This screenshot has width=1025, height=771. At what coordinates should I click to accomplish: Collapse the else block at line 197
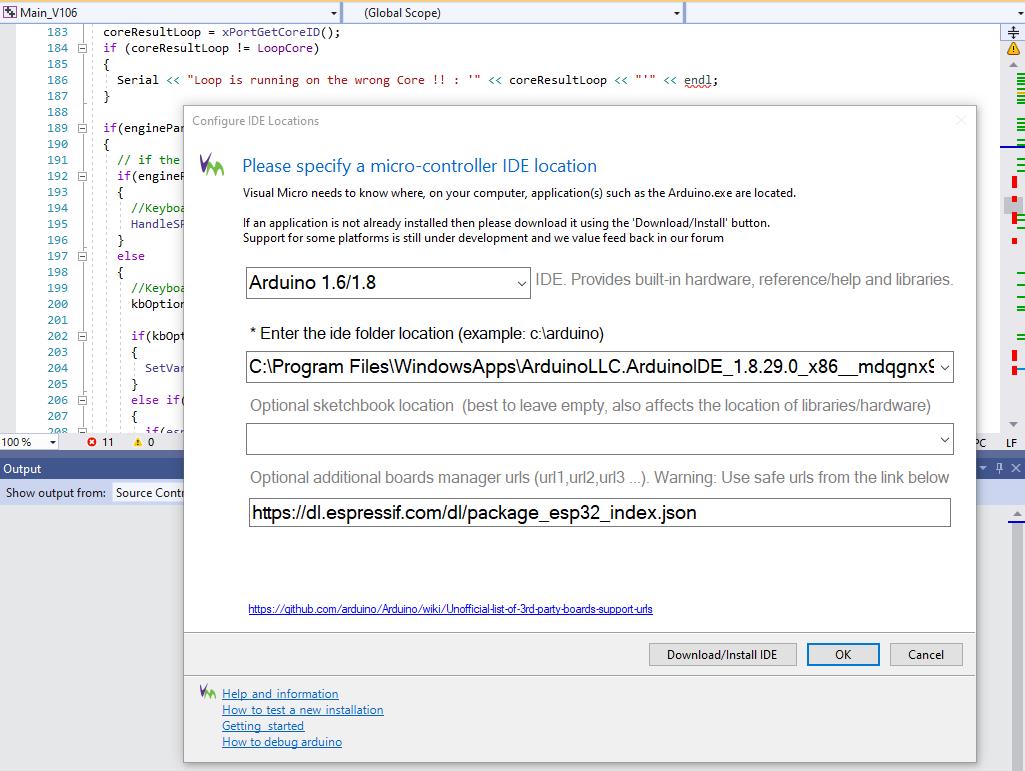click(82, 256)
